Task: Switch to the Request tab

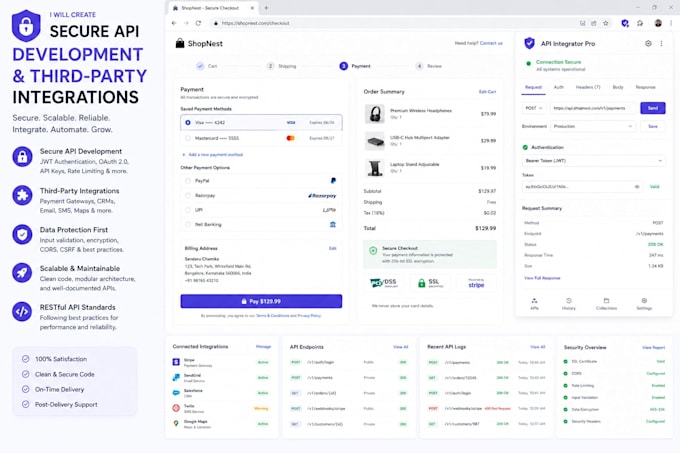Action: click(x=533, y=87)
